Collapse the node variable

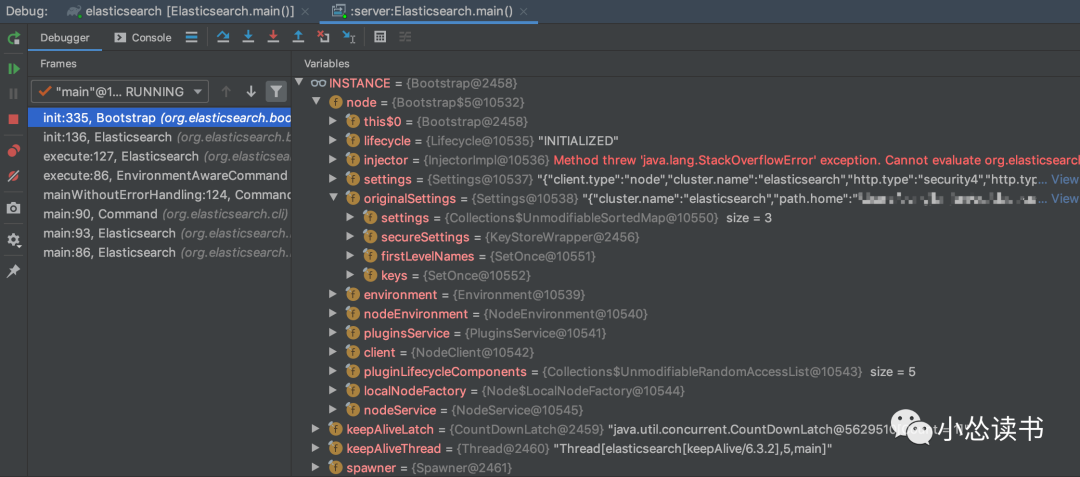pos(316,102)
